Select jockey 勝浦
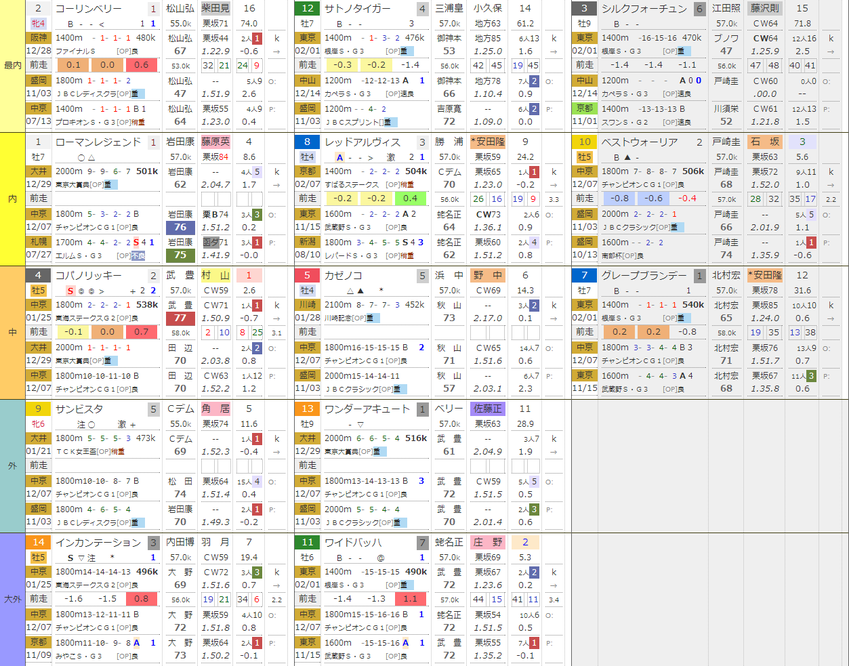The width and height of the screenshot is (849, 666). coord(449,142)
